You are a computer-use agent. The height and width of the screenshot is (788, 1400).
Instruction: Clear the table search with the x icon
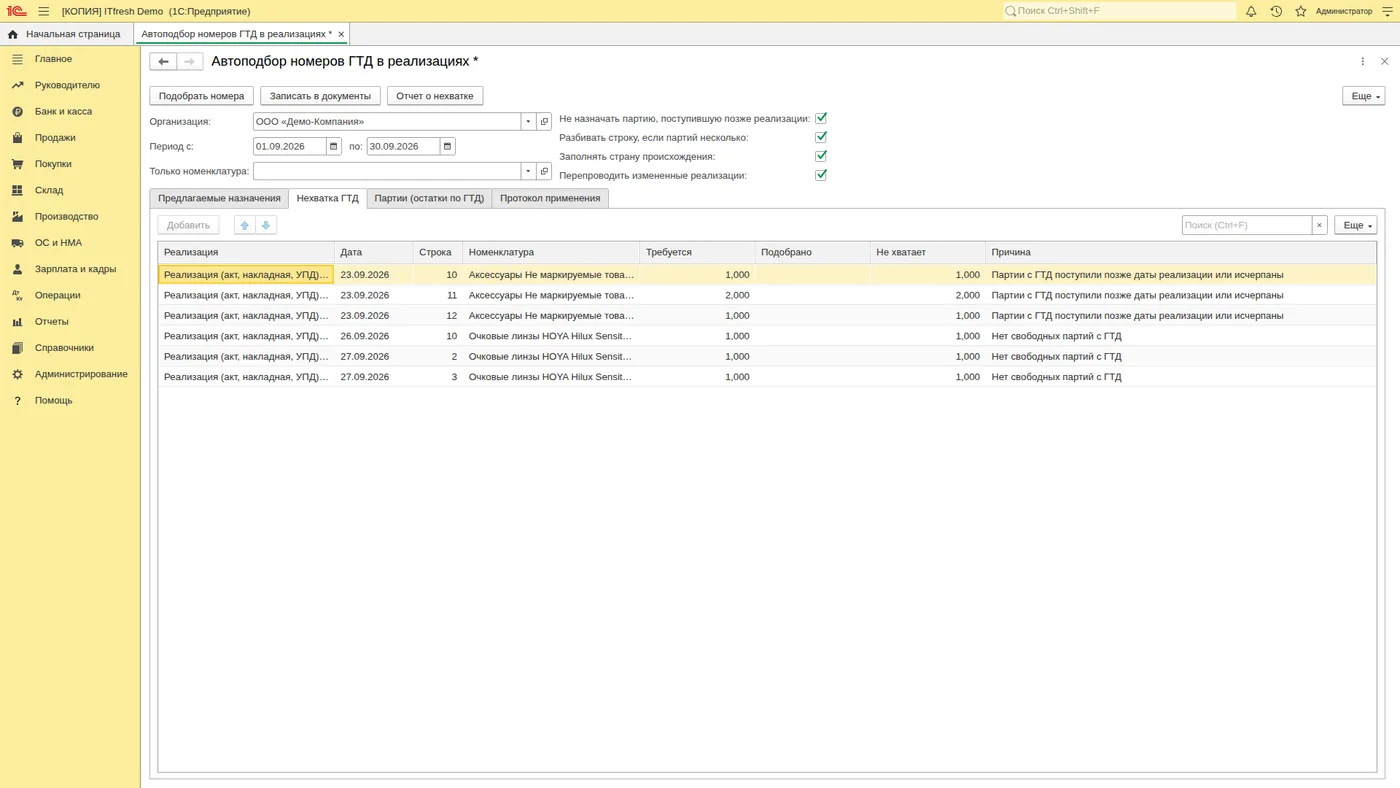click(1319, 225)
